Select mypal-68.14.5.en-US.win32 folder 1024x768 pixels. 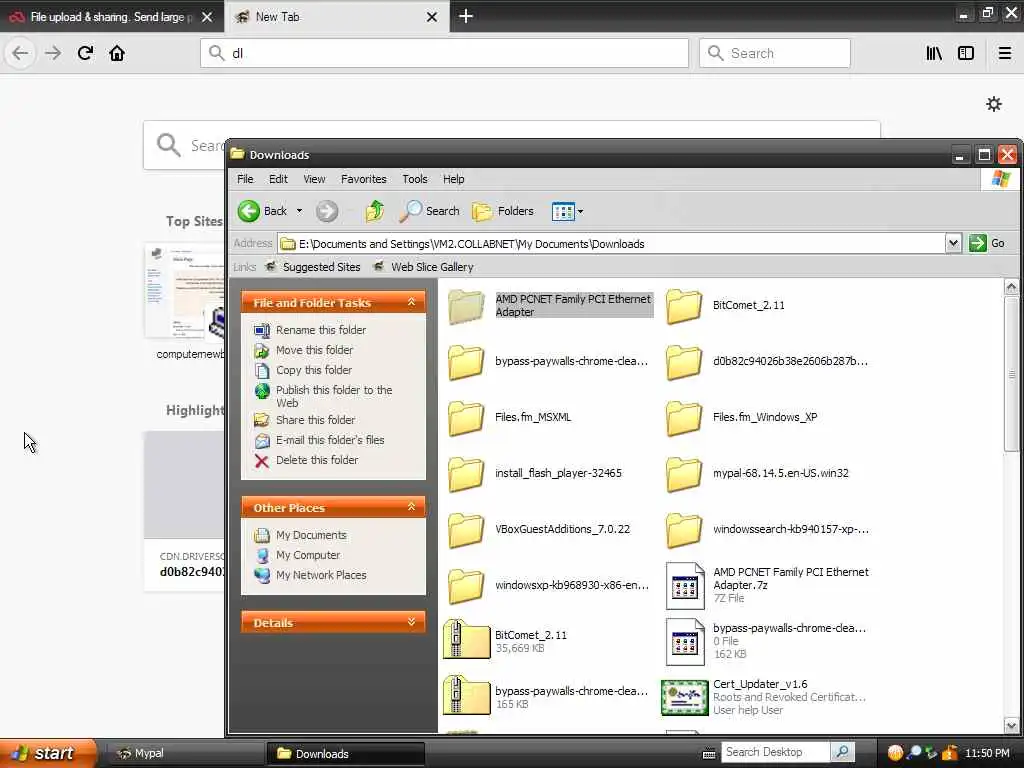[x=758, y=473]
